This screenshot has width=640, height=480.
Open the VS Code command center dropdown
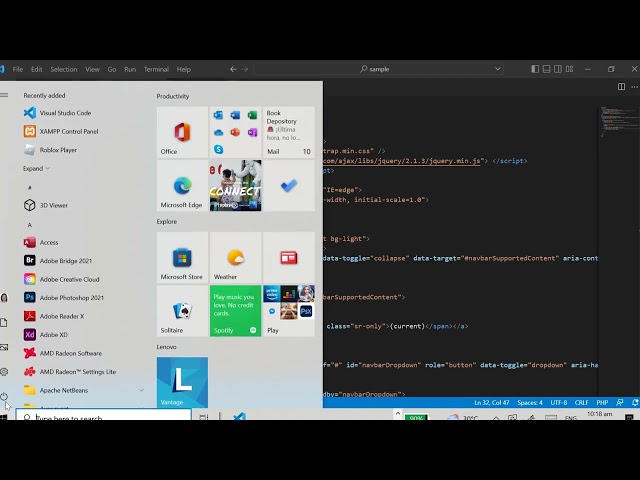498,69
